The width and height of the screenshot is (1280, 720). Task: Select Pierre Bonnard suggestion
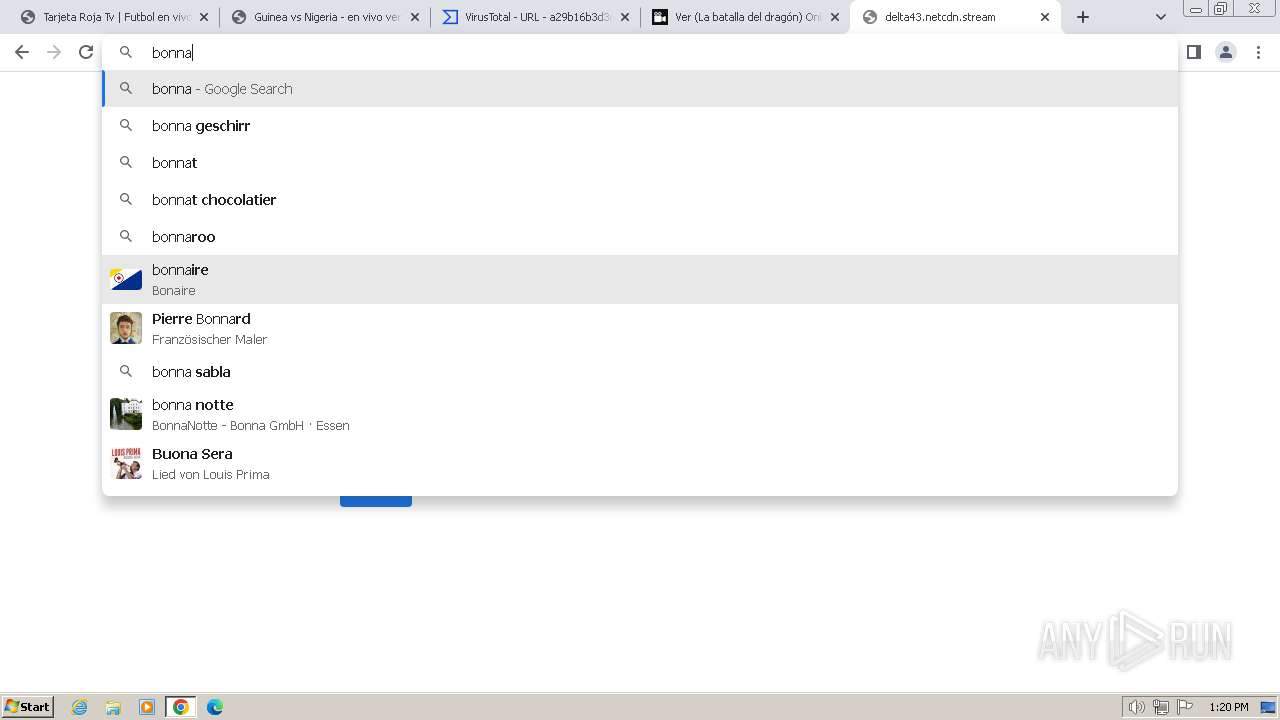(640, 329)
